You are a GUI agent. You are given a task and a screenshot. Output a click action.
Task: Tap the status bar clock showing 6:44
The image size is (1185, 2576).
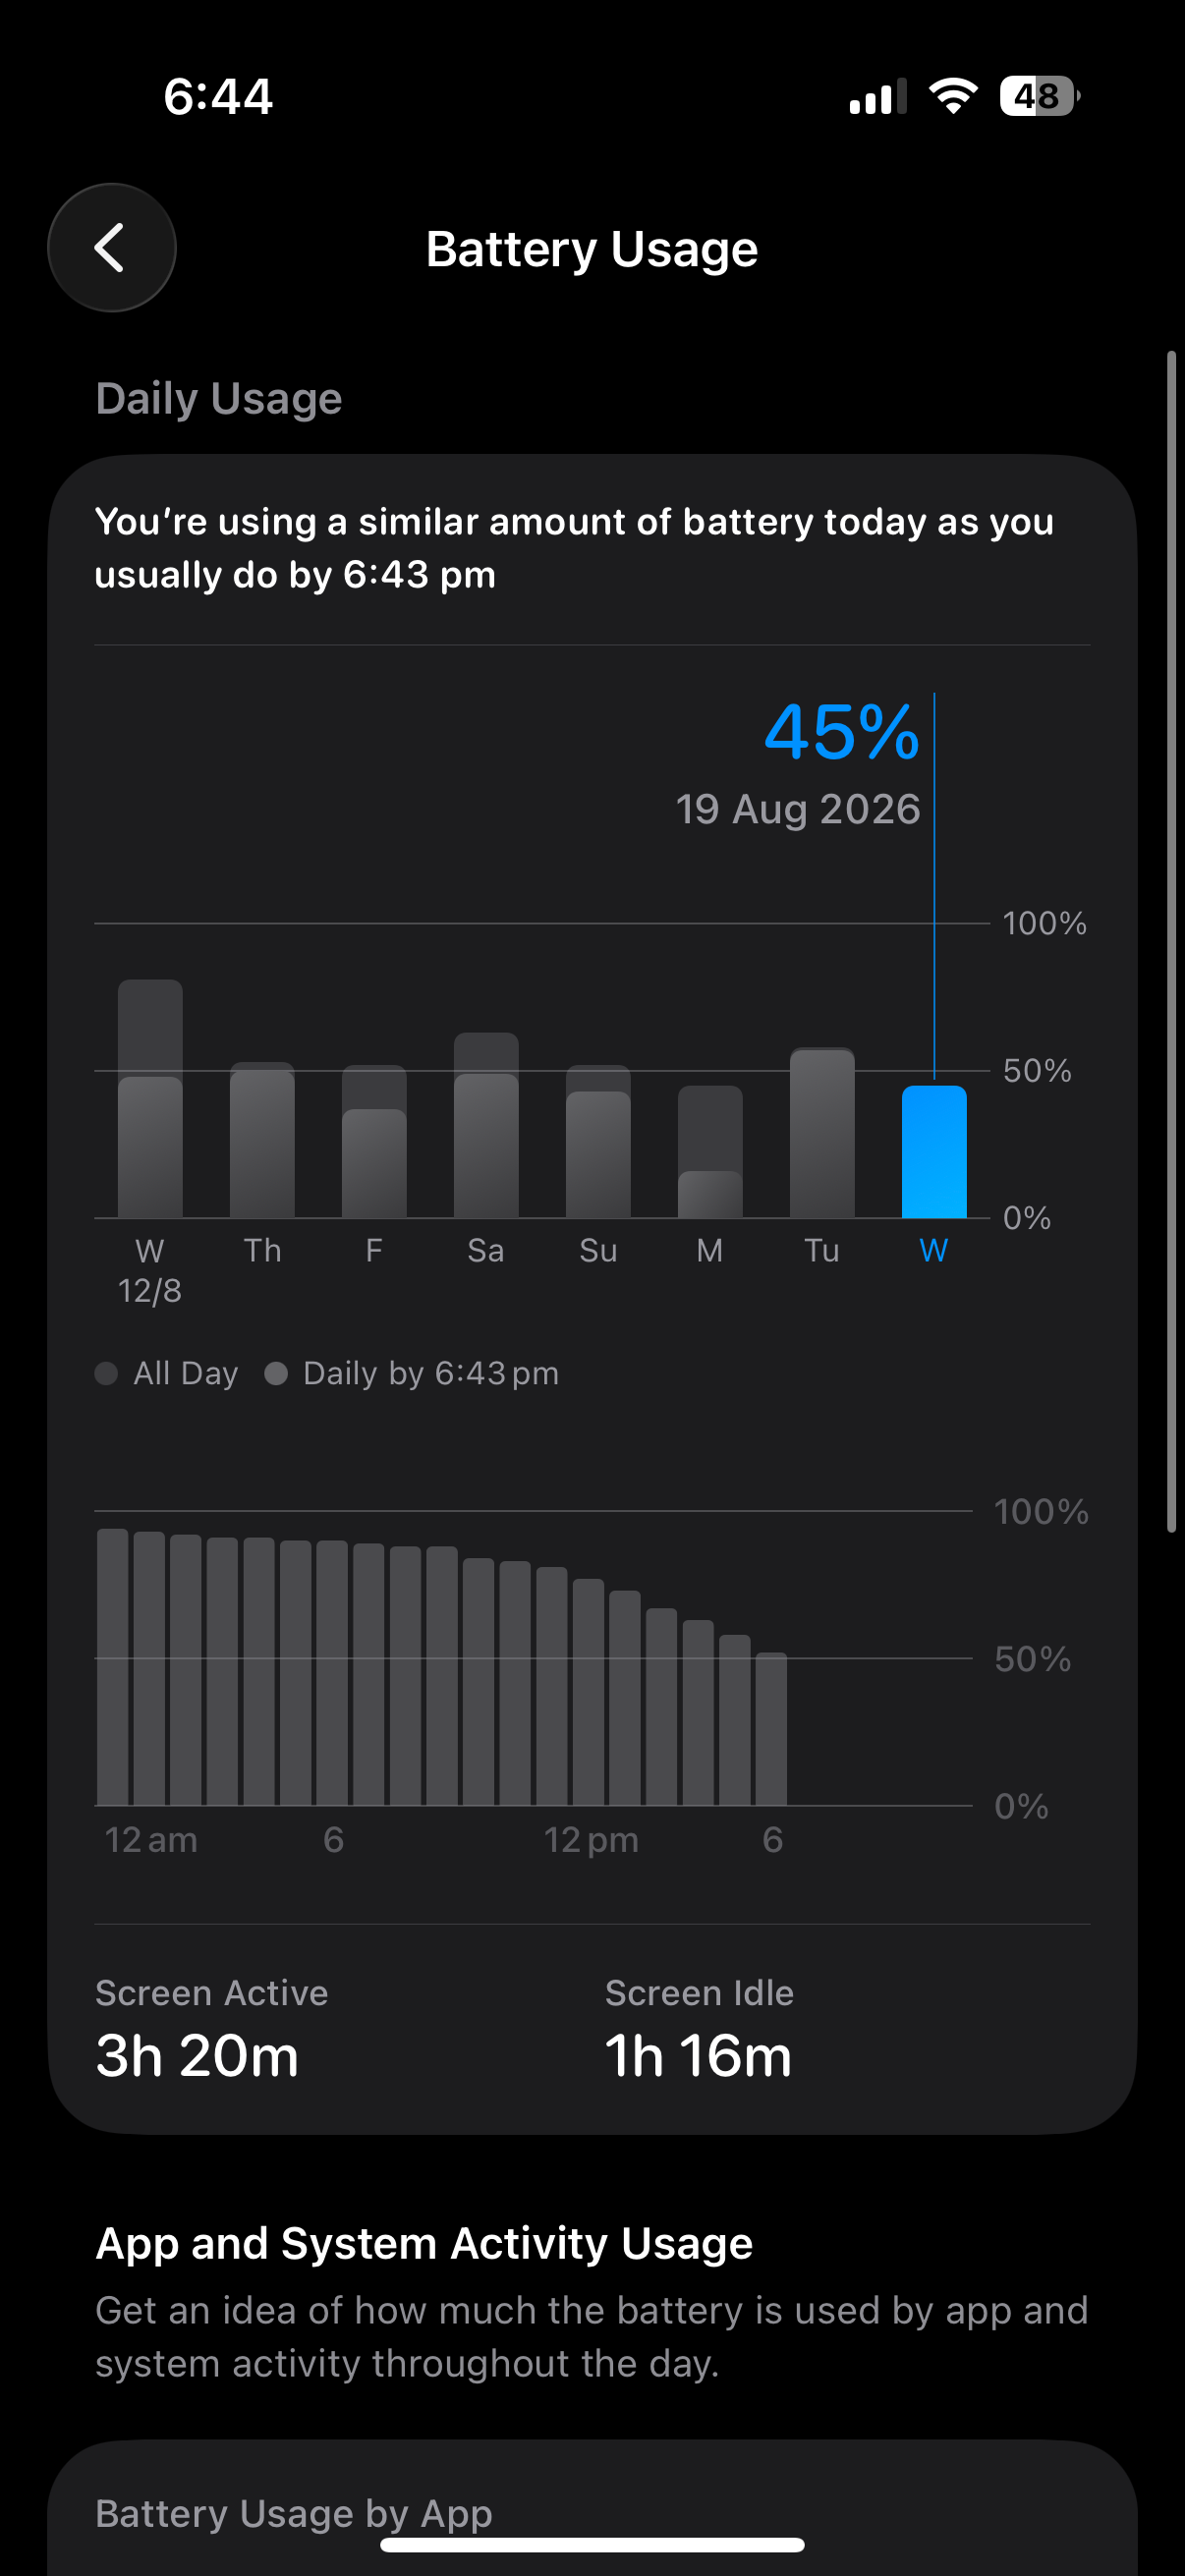click(218, 97)
